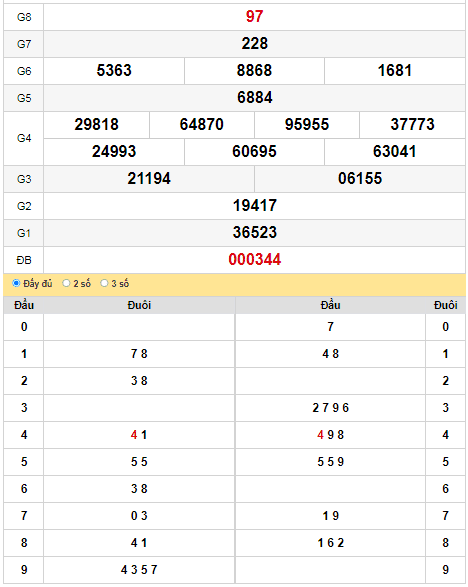468x587 pixels.
Task: Click the G6 number 8868
Action: coord(254,70)
